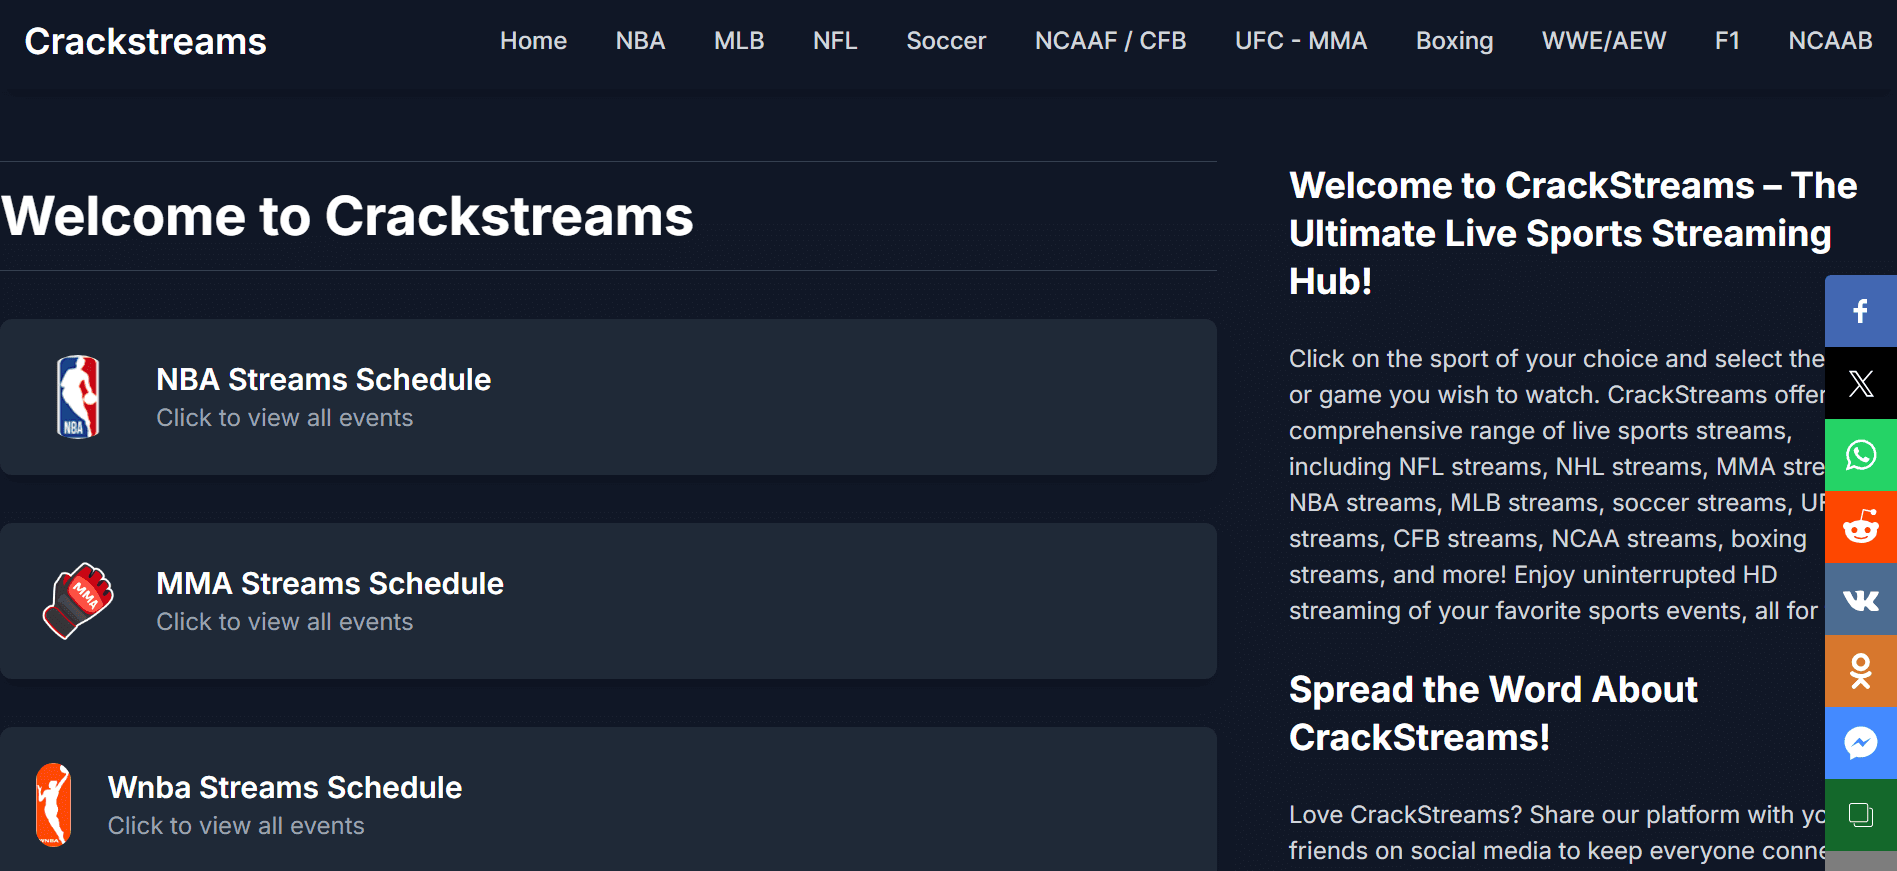Image resolution: width=1897 pixels, height=871 pixels.
Task: Click the WNBA logo icon
Action: point(54,805)
